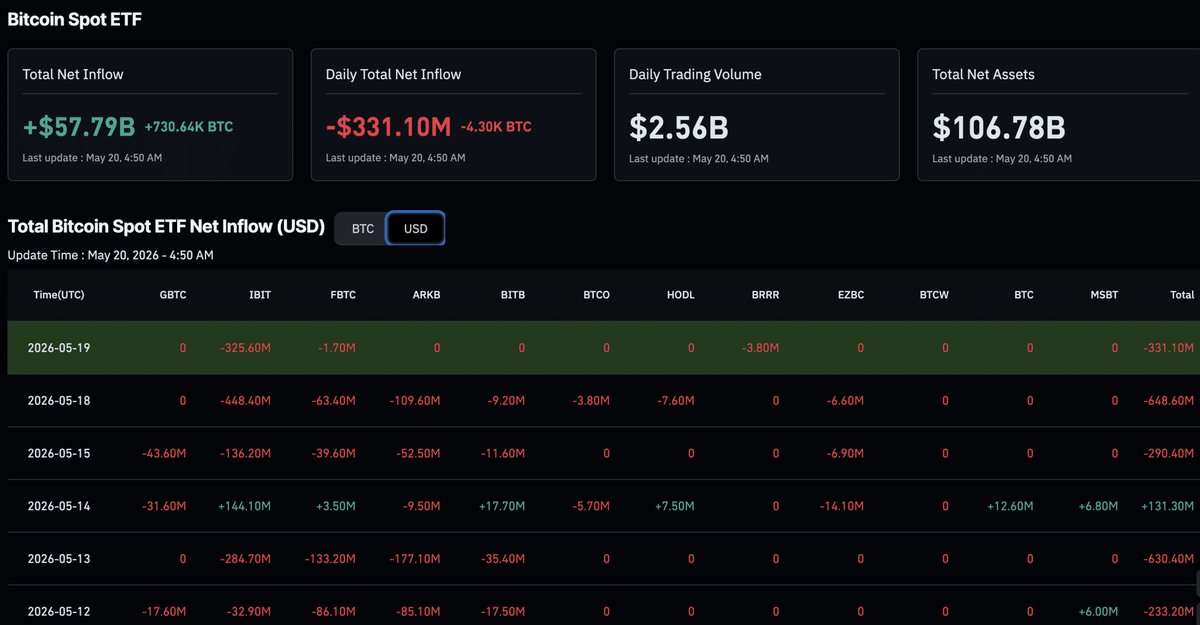This screenshot has width=1200, height=625.
Task: Select the ARKB column header
Action: click(427, 295)
